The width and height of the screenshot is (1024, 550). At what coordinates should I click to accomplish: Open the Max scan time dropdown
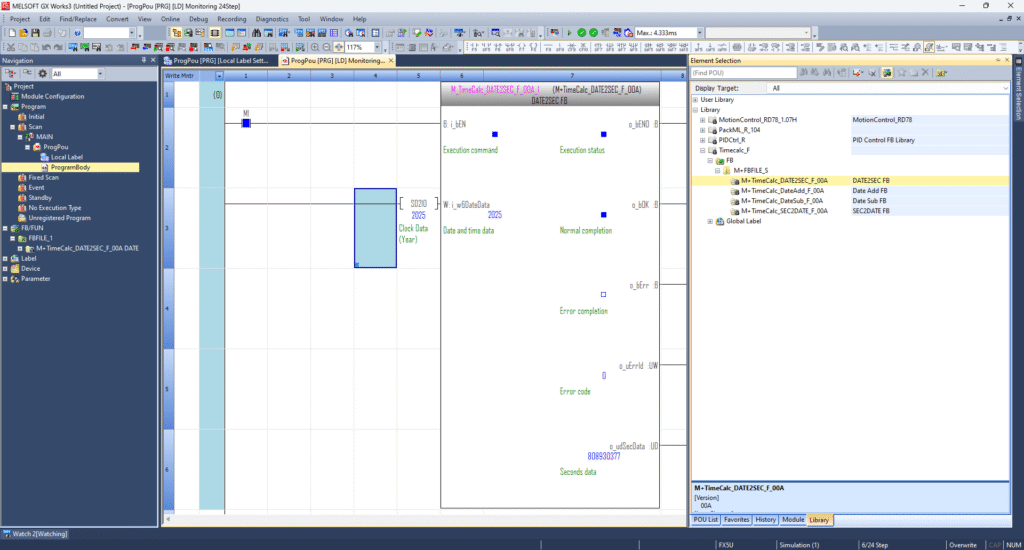tap(699, 33)
